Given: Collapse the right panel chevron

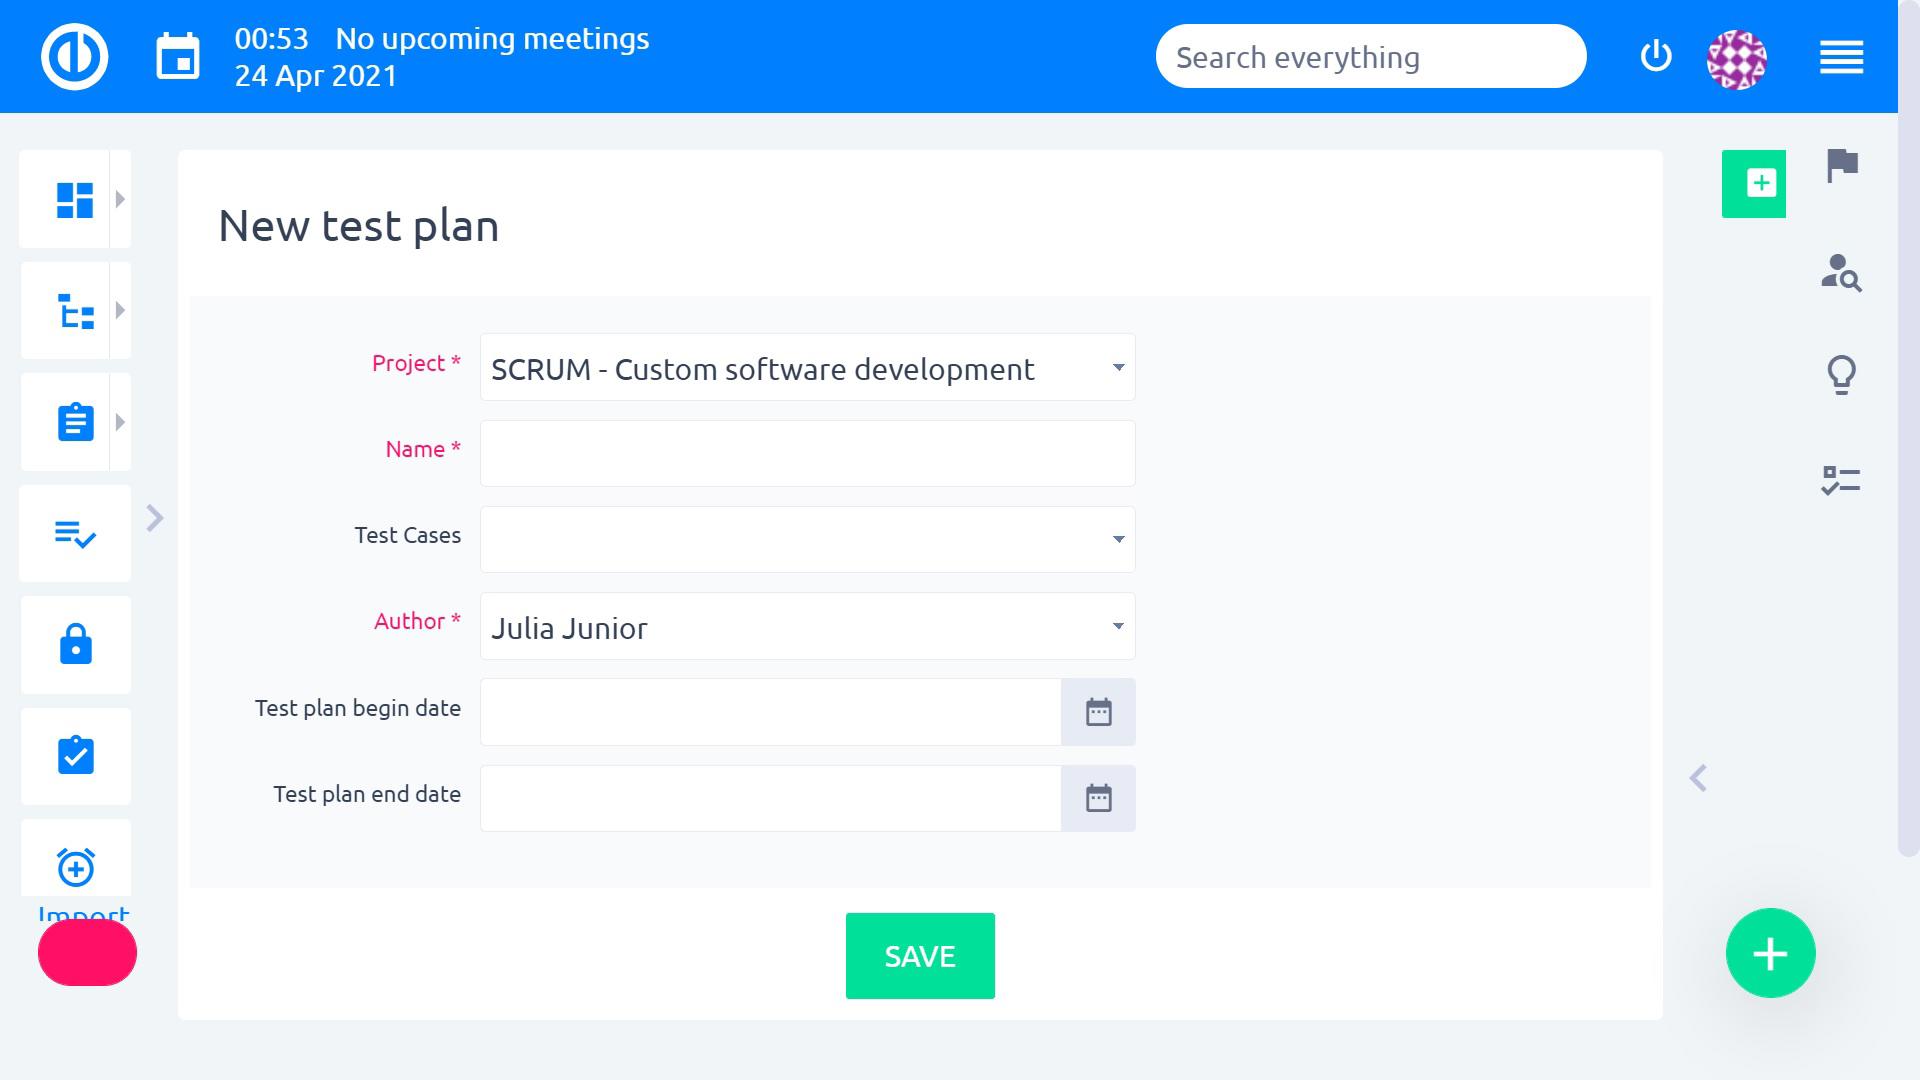Looking at the screenshot, I should [x=1698, y=778].
